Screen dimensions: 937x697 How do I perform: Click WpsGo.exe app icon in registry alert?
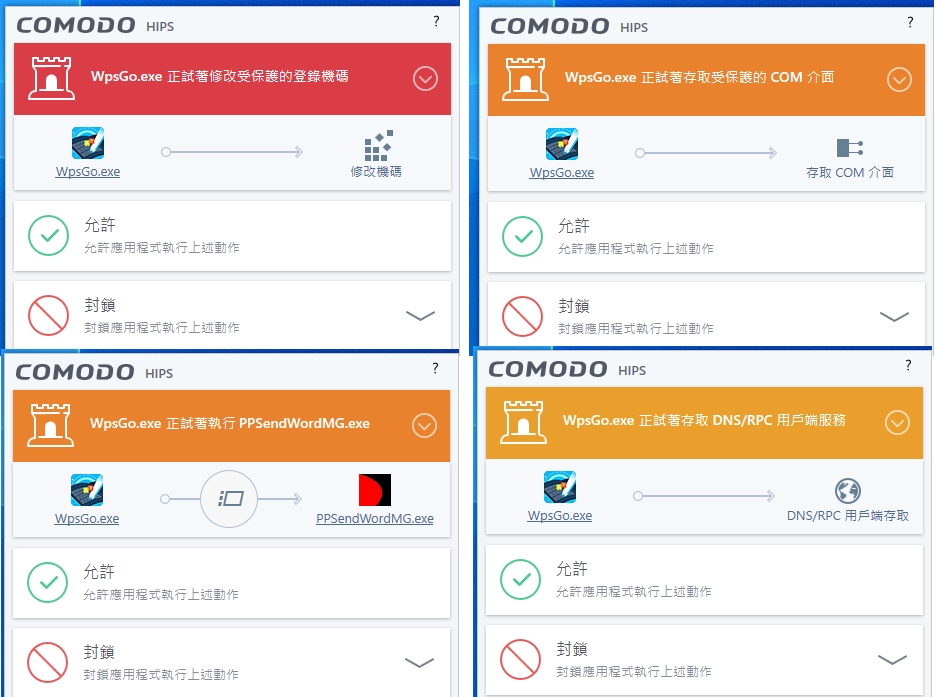point(88,143)
